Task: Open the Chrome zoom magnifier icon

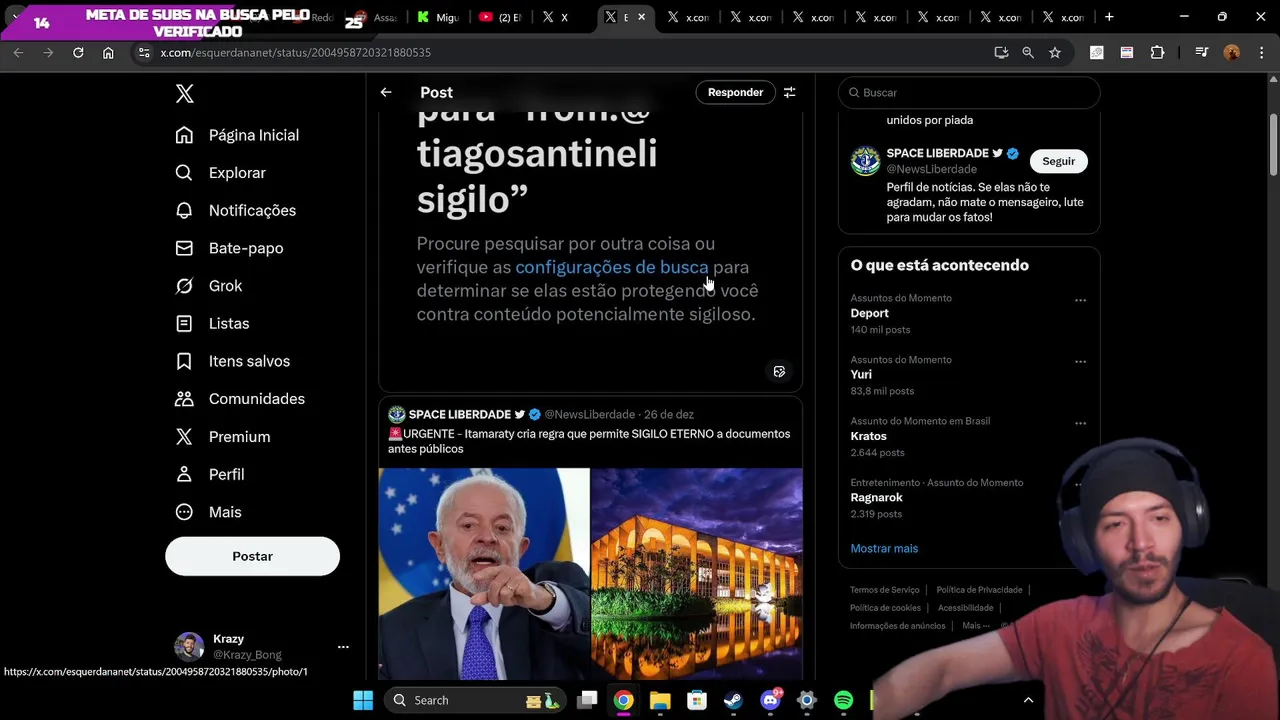Action: (x=1028, y=52)
